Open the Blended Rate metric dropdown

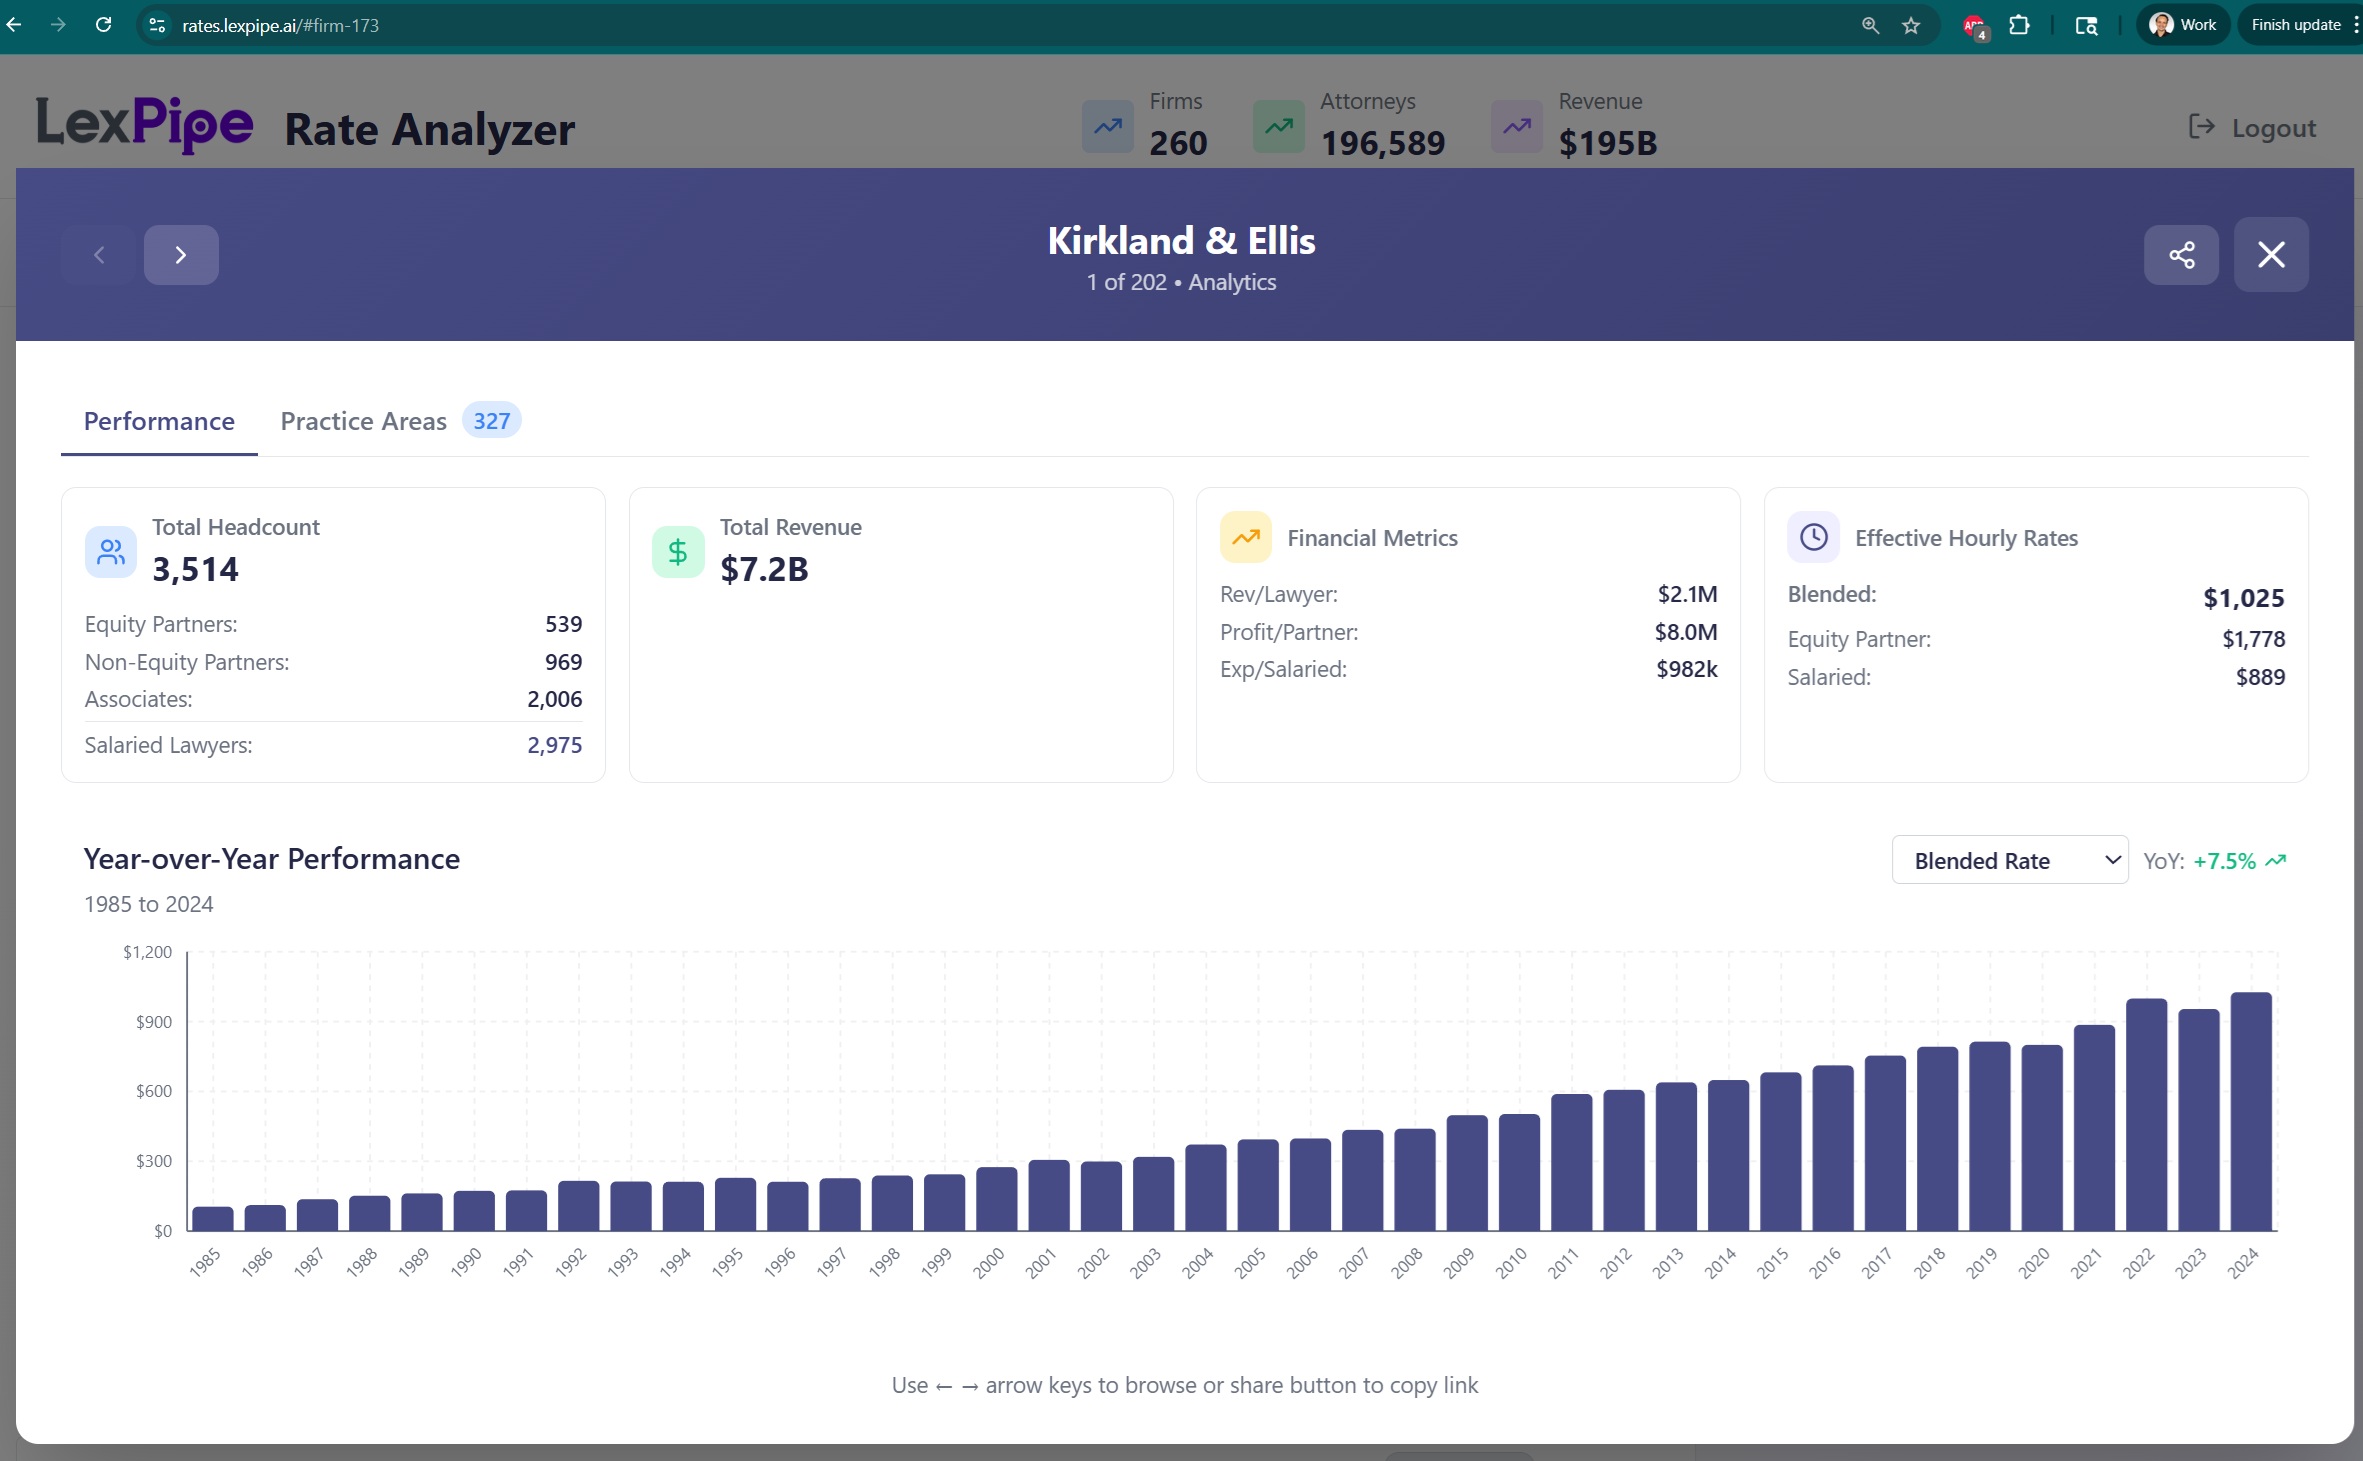tap(2009, 860)
